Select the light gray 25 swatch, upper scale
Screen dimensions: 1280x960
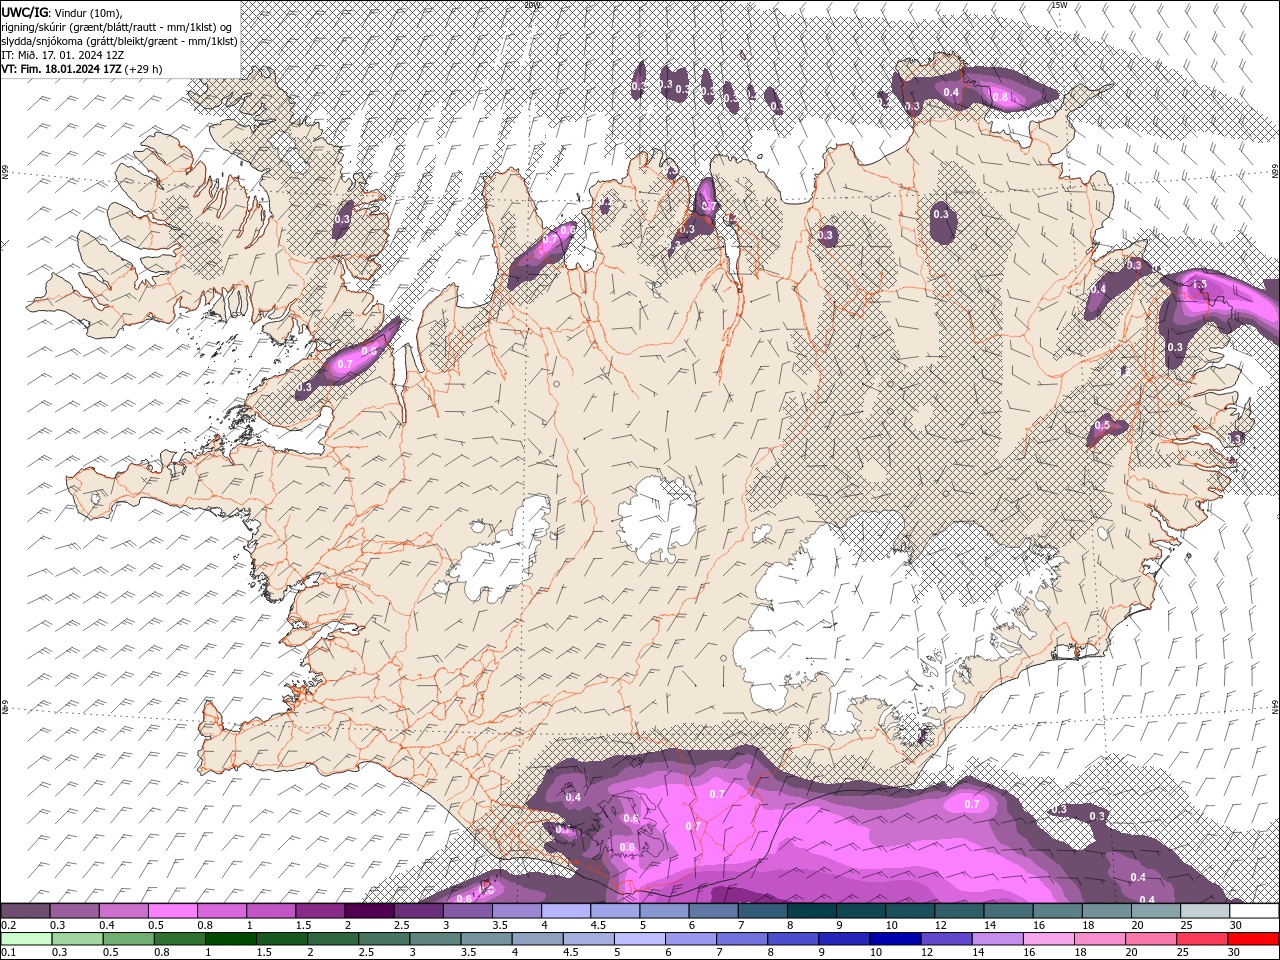[x=1205, y=912]
